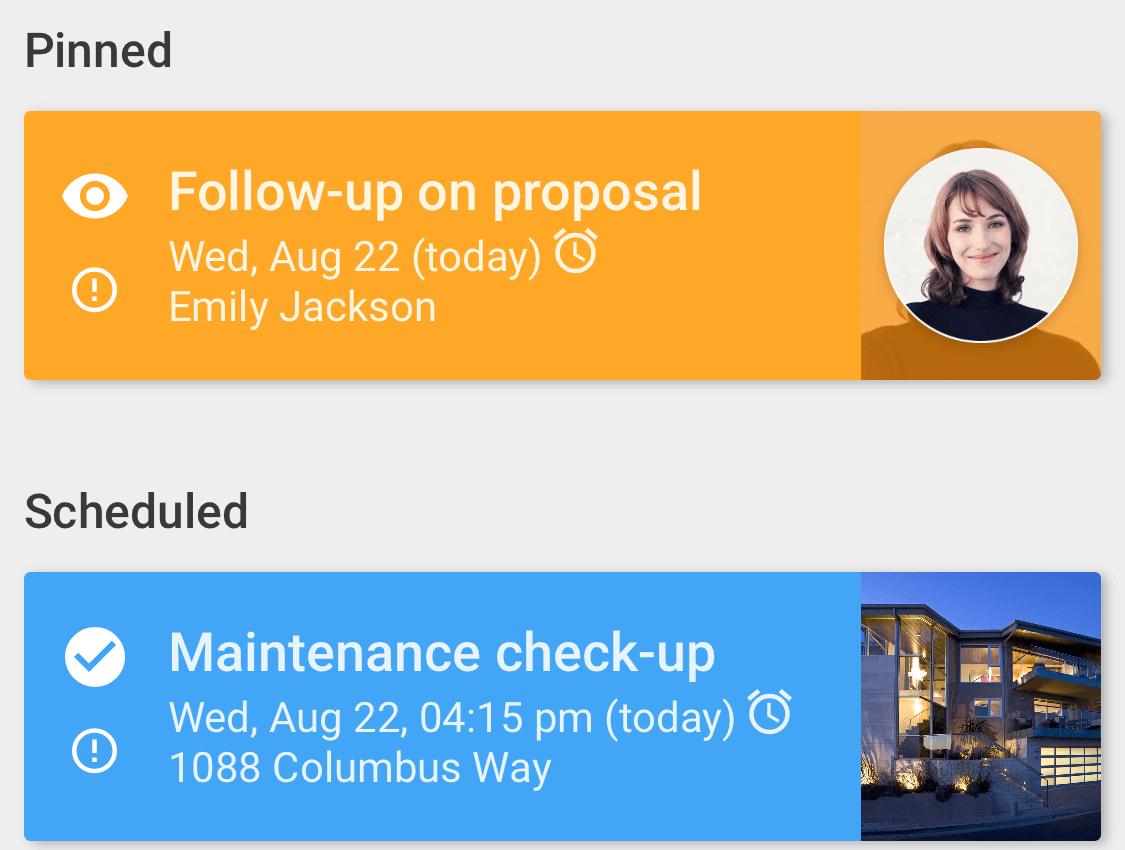
Task: Click the Wed, Aug 22 (today) date
Action: point(355,257)
